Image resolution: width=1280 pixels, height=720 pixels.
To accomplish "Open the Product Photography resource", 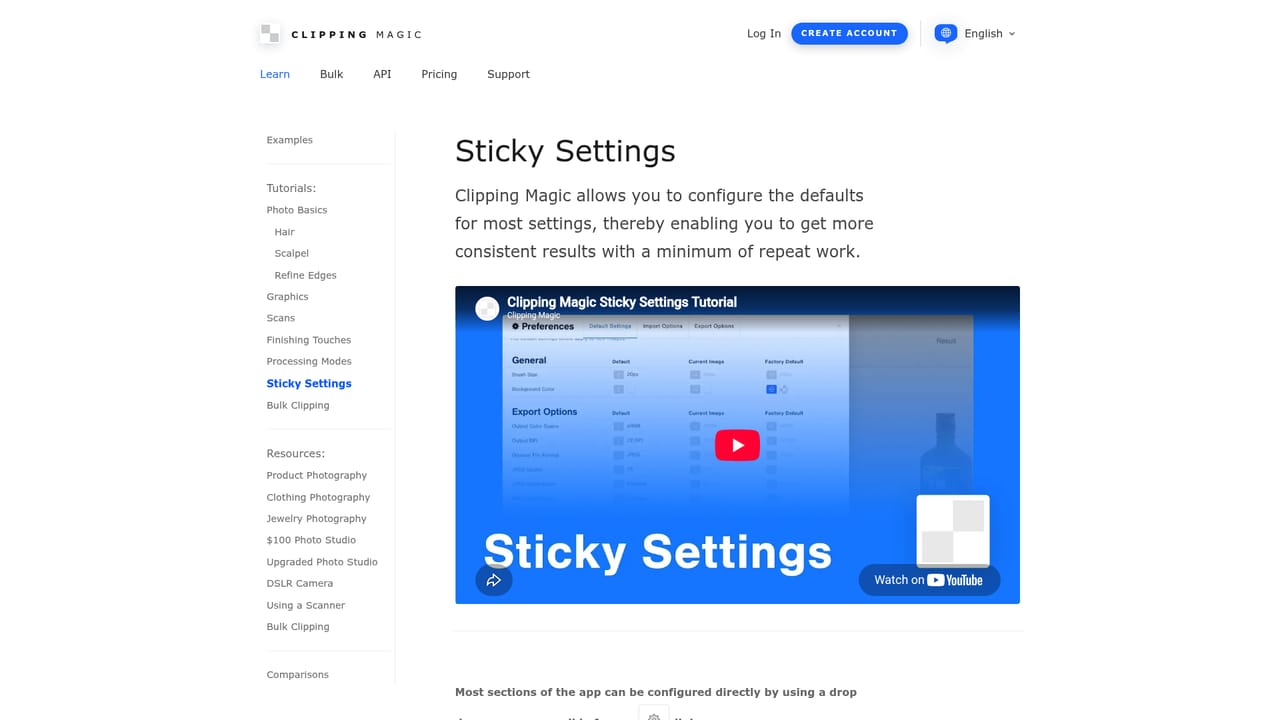I will pyautogui.click(x=317, y=476).
